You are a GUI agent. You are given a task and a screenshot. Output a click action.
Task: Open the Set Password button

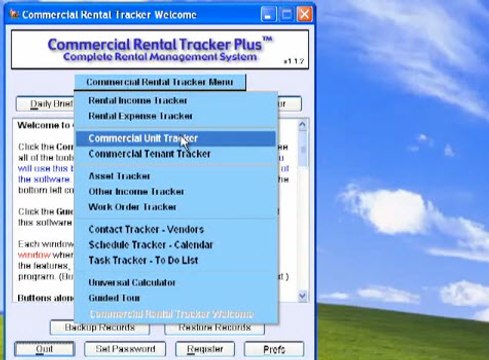point(125,349)
